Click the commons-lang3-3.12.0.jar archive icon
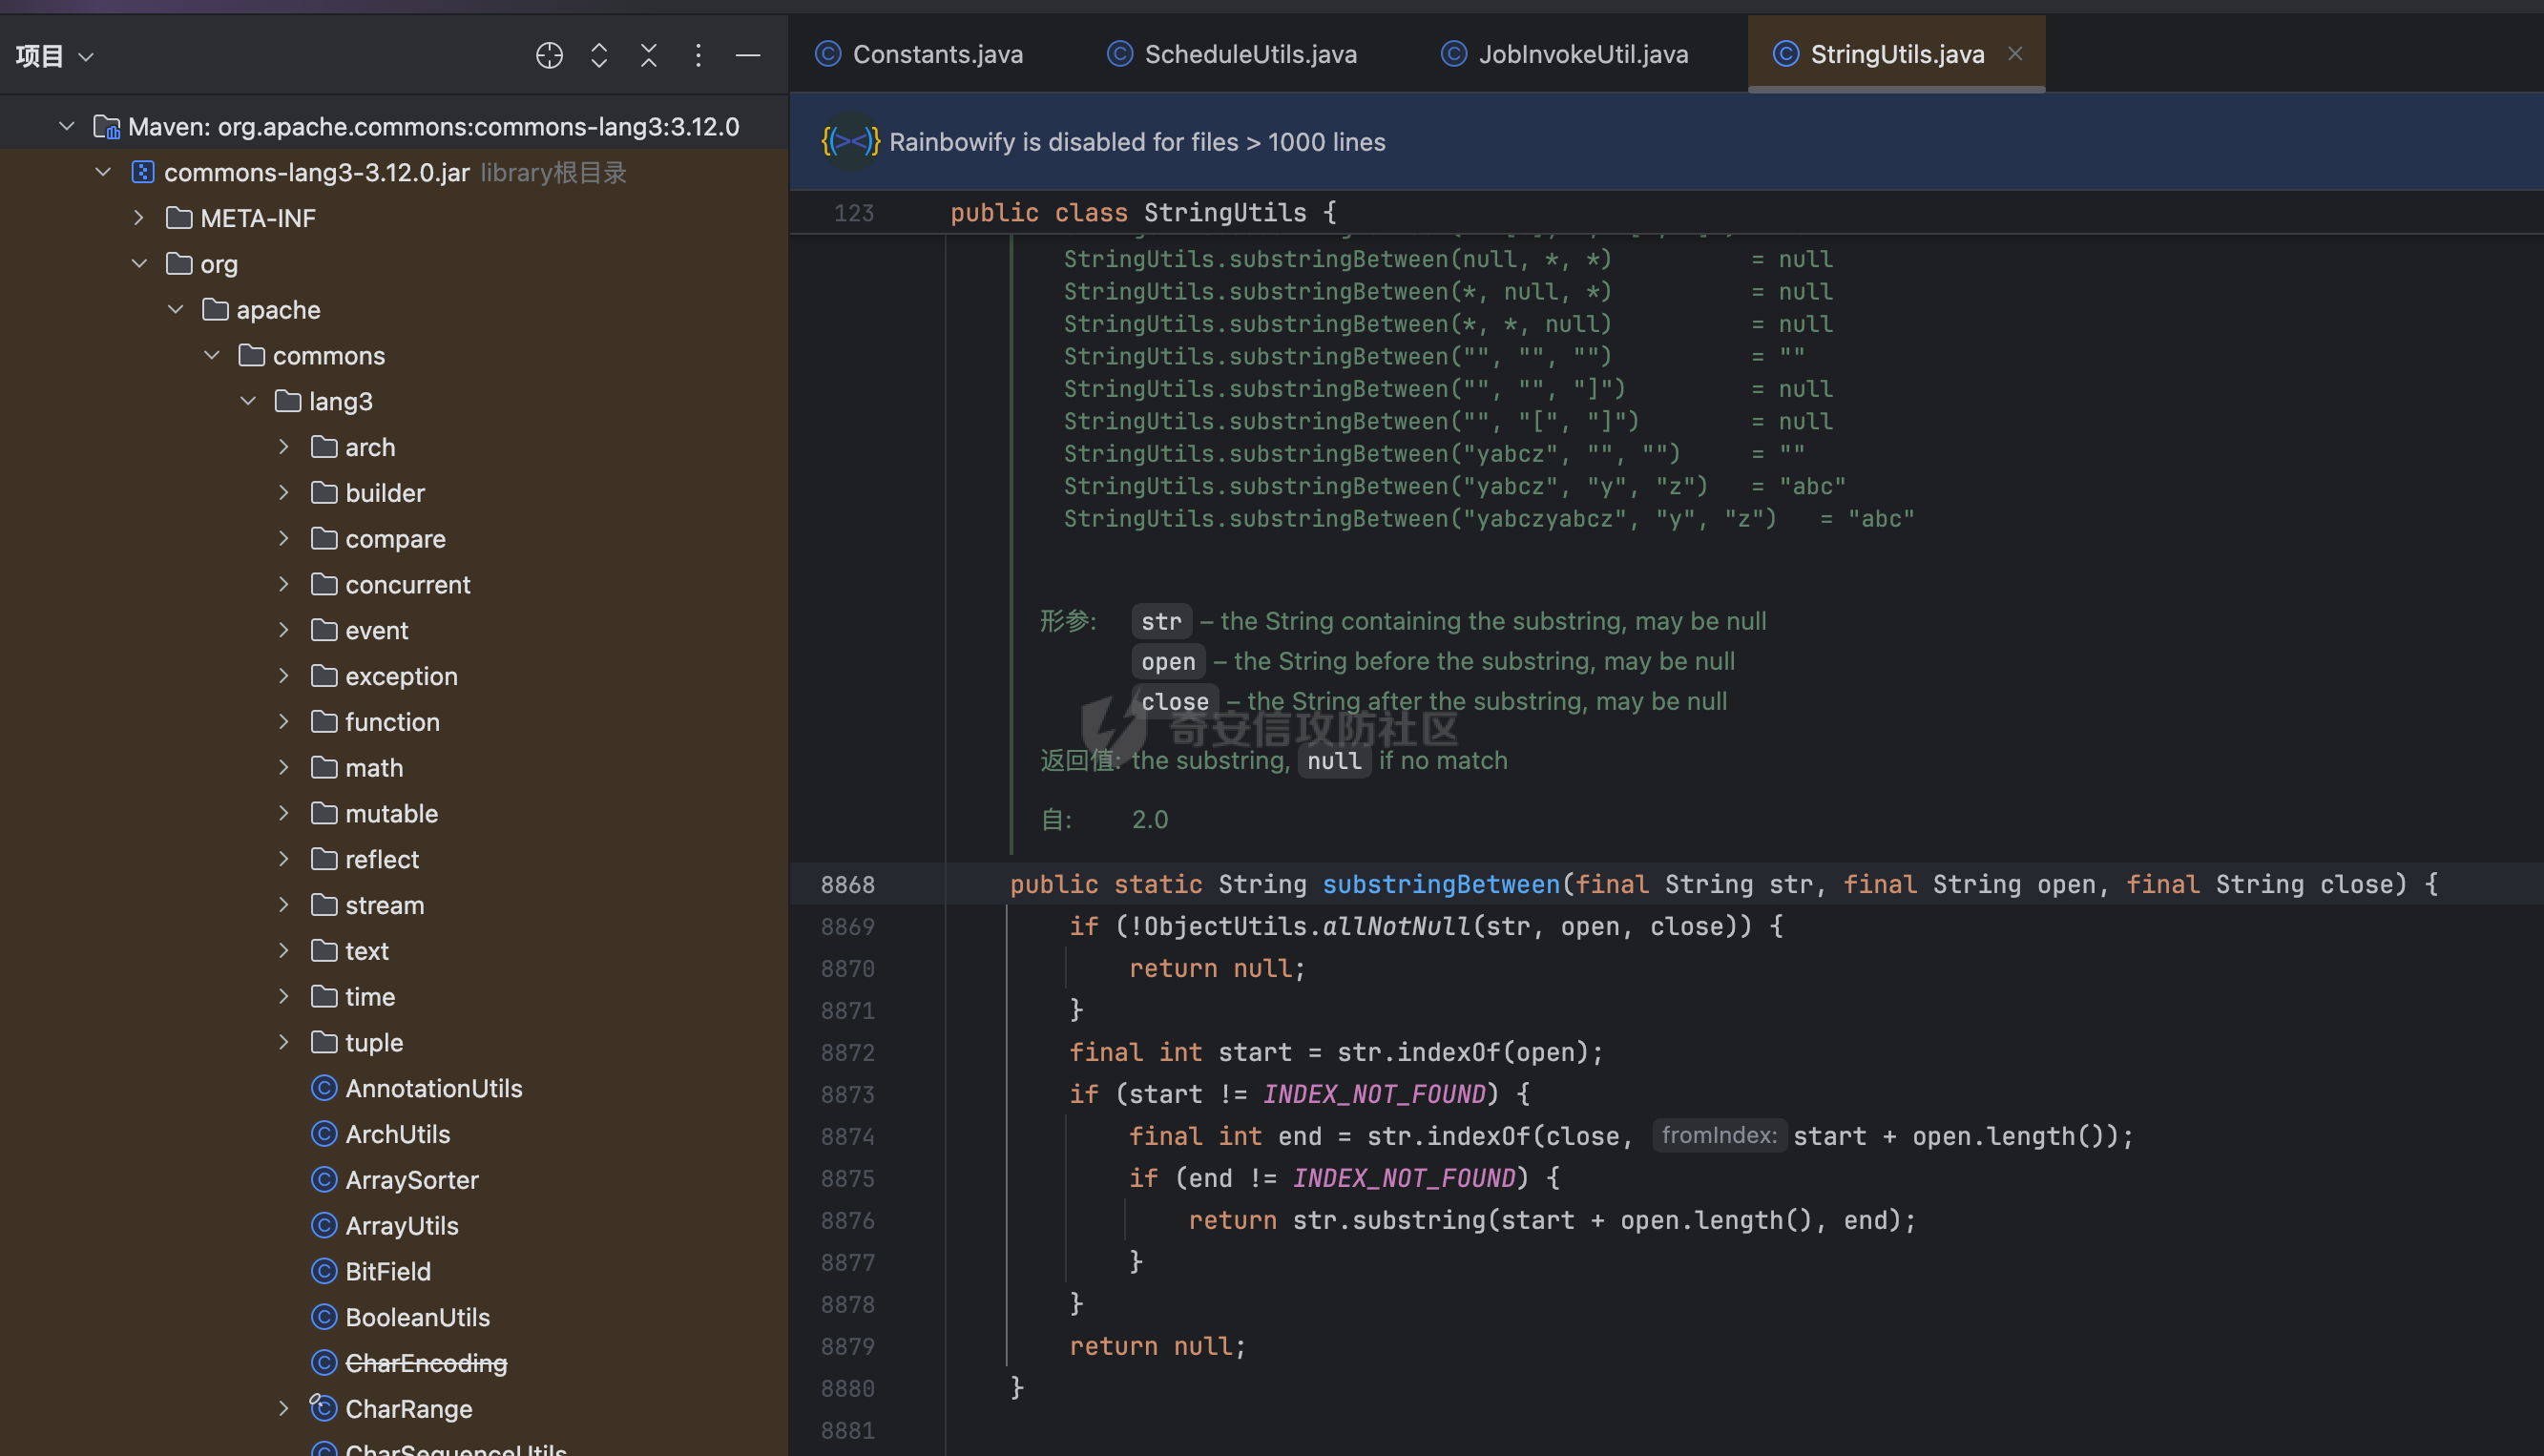 [x=143, y=172]
